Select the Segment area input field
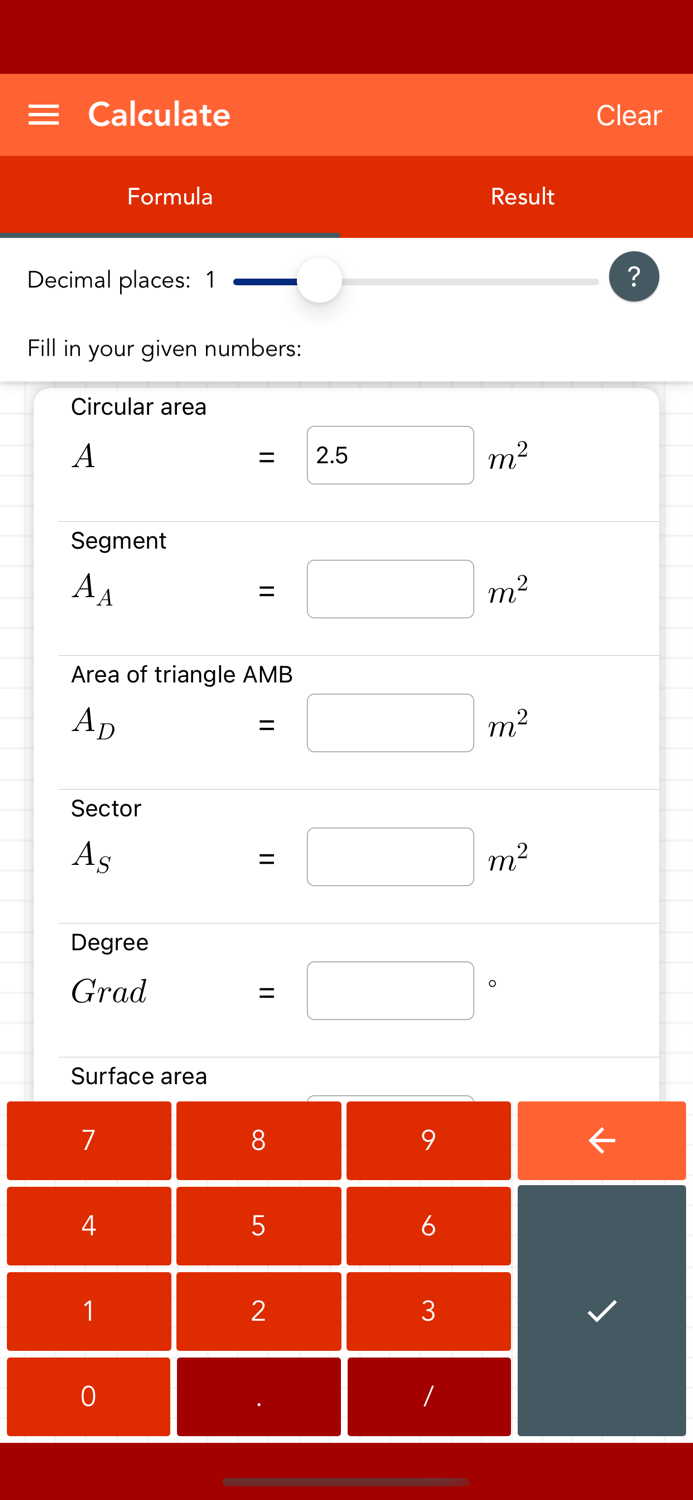 coord(390,589)
